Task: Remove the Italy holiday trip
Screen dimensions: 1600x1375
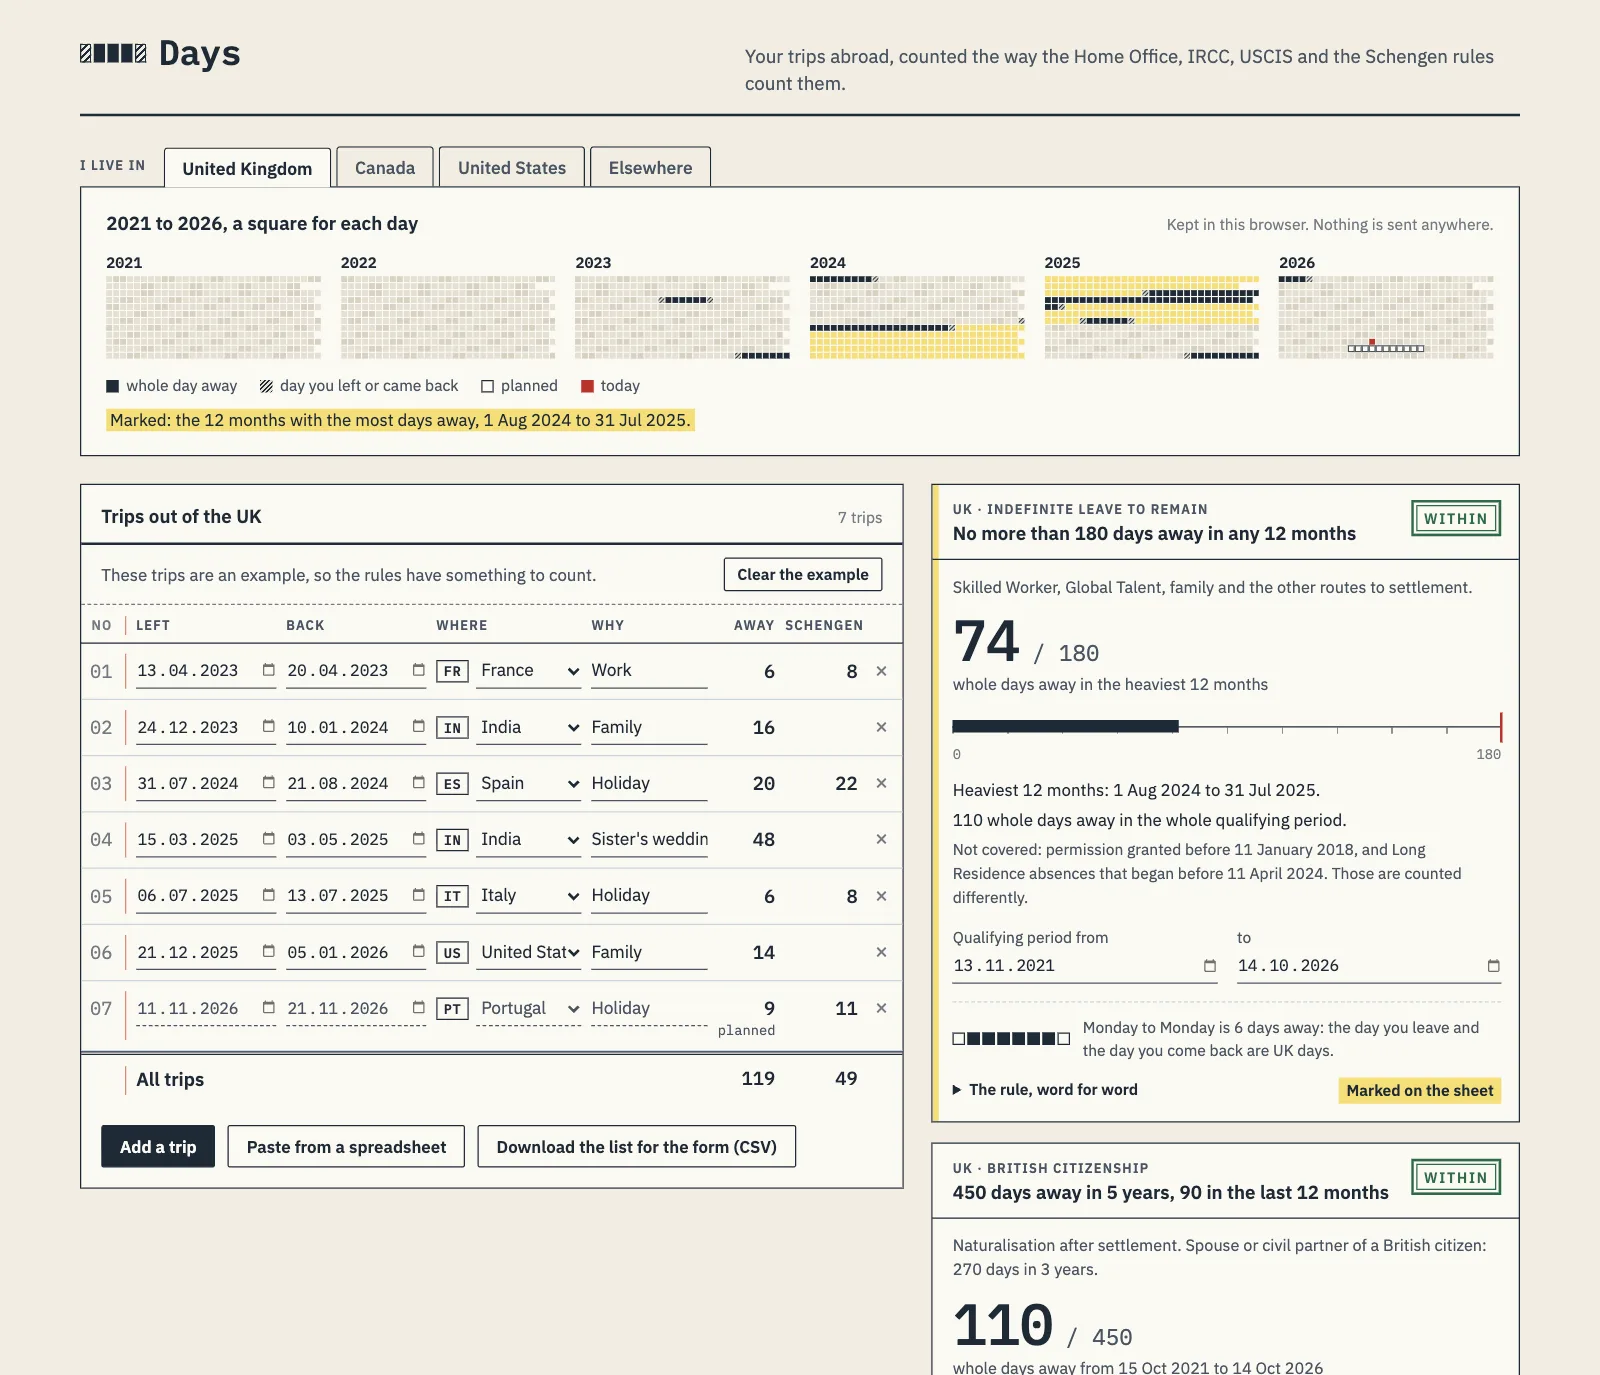Action: pyautogui.click(x=881, y=896)
